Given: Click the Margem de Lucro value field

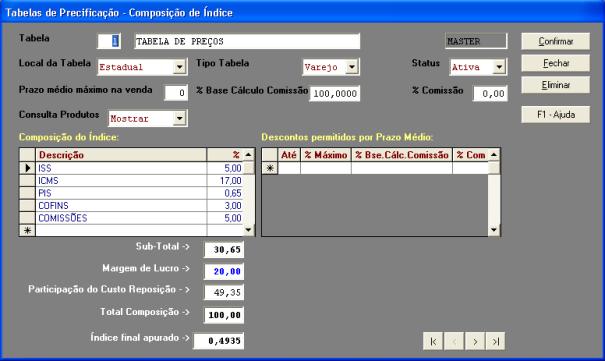Looking at the screenshot, I should point(224,271).
